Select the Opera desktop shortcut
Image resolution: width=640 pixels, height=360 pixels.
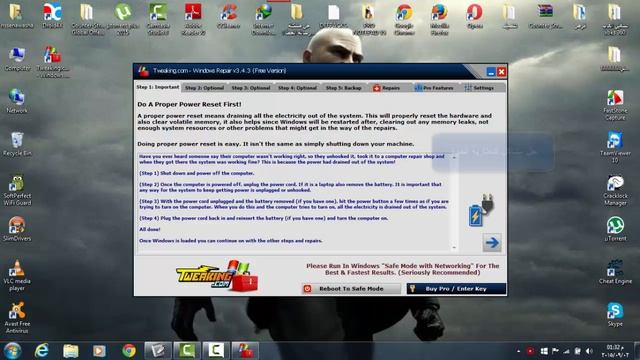coord(475,16)
